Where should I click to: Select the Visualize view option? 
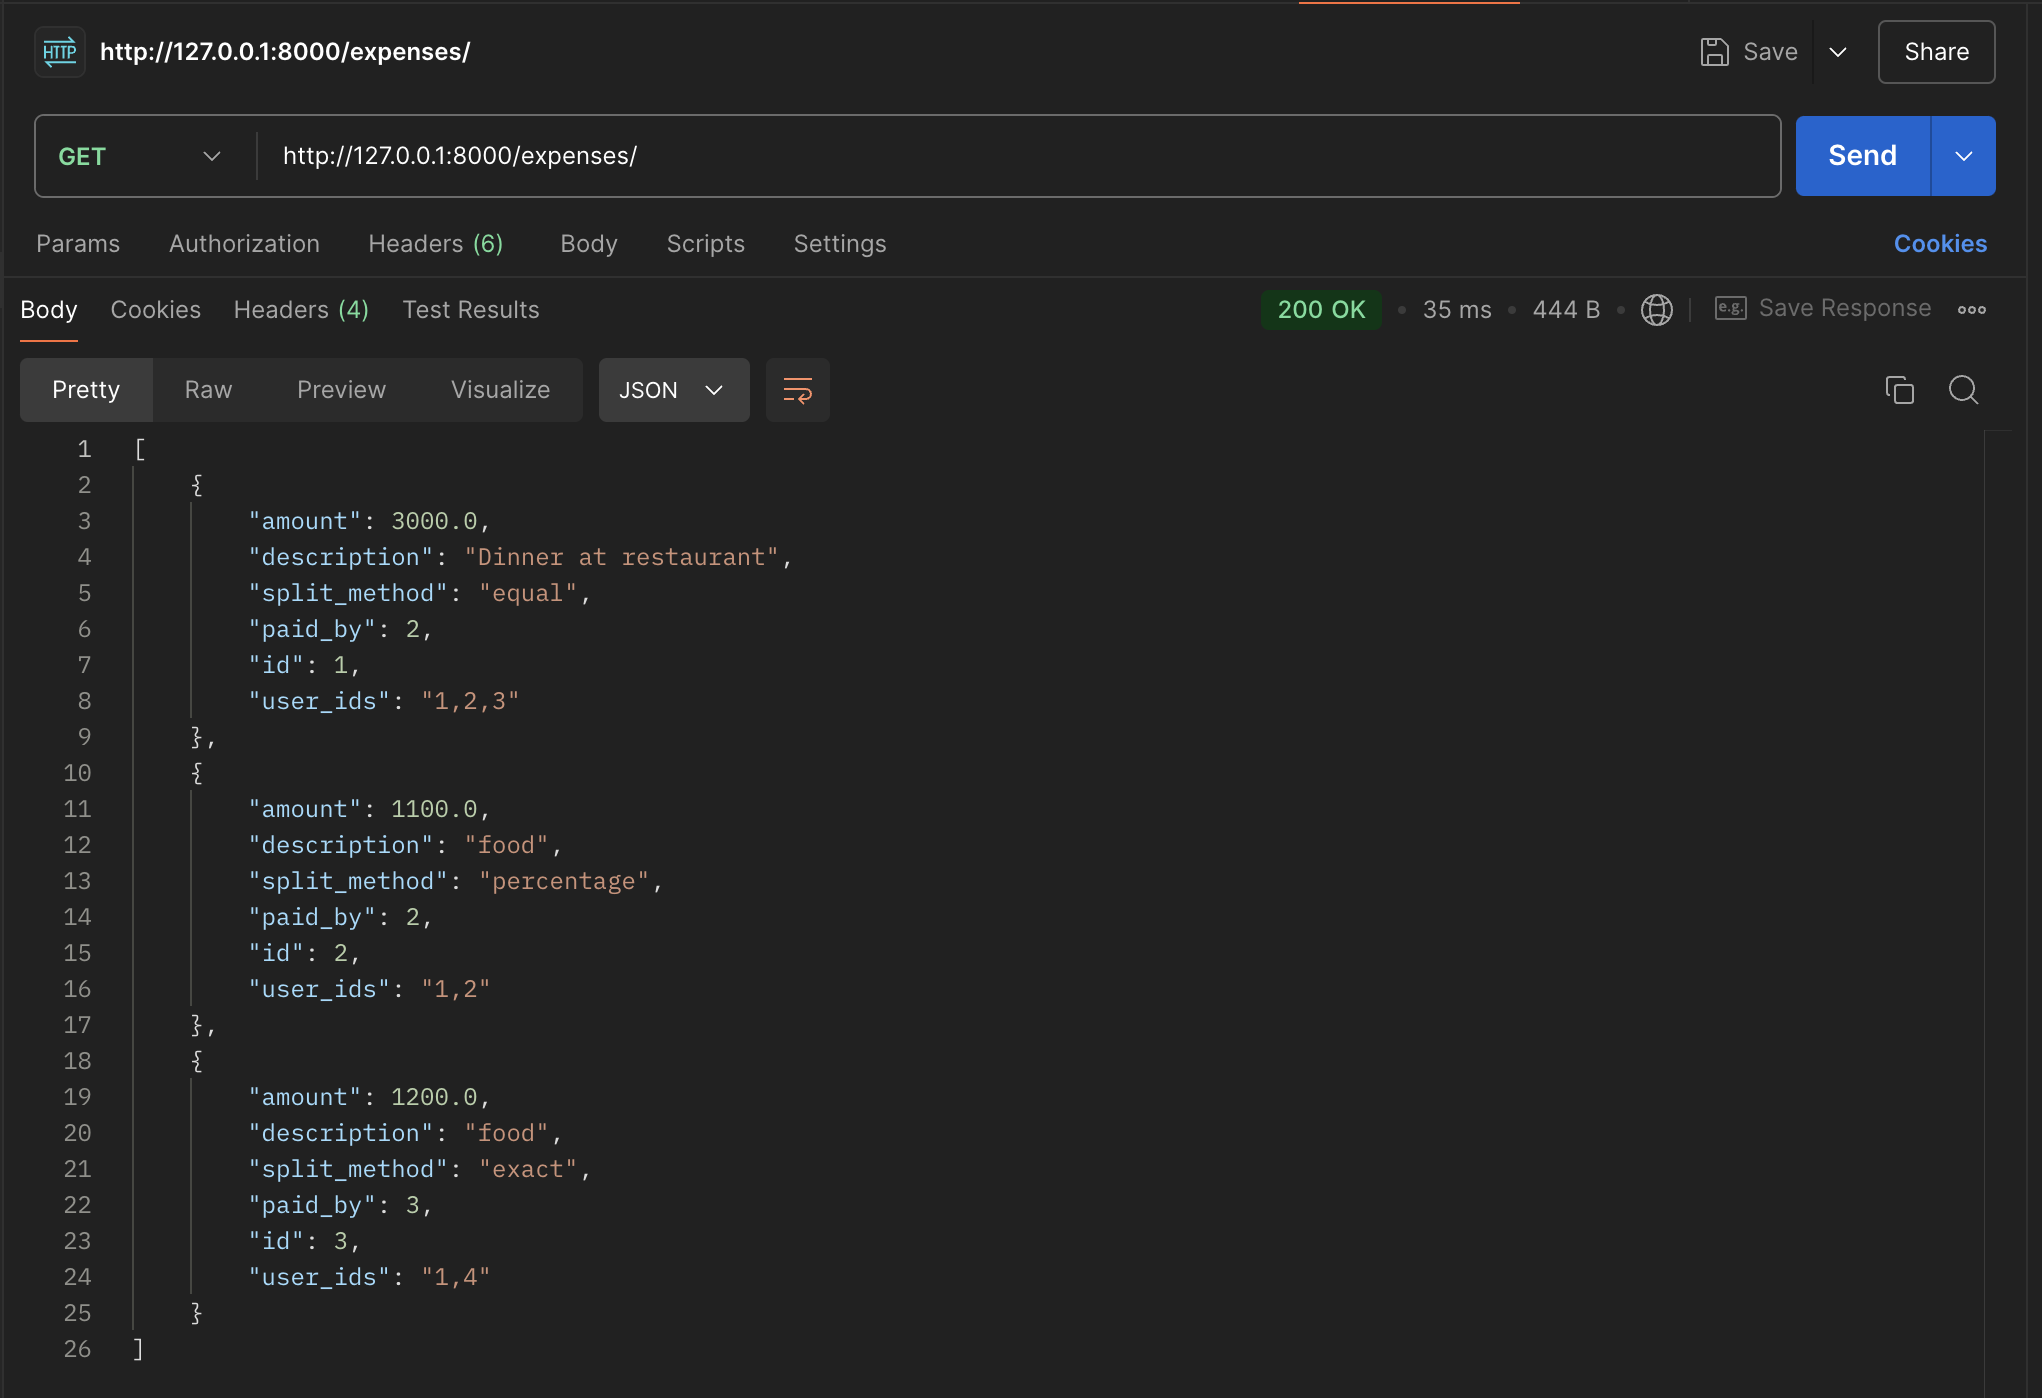point(500,390)
